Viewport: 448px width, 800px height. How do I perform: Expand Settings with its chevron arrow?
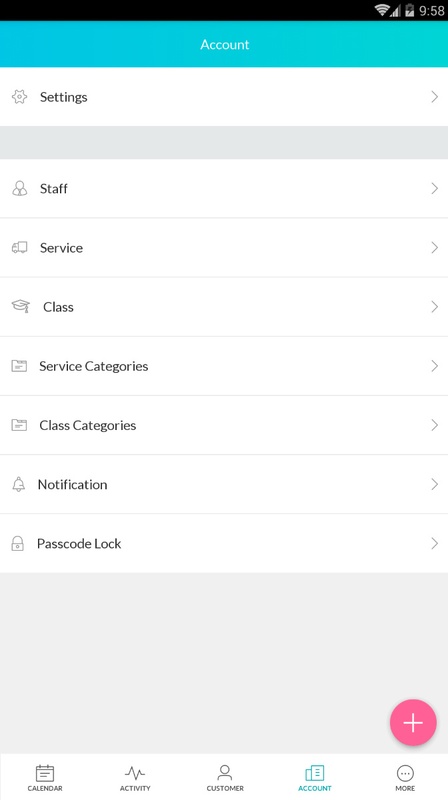tap(434, 96)
